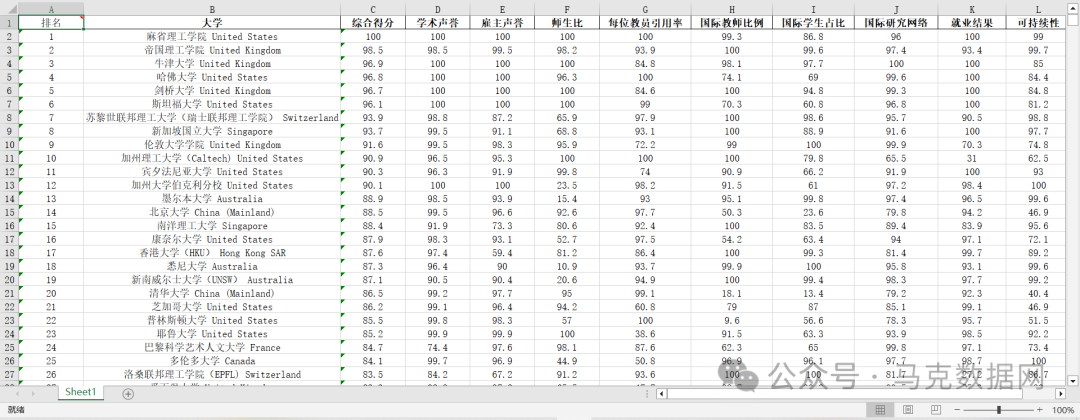The width and height of the screenshot is (1080, 420).
Task: Click the 每位教员引用率 header cell
Action: [645, 23]
